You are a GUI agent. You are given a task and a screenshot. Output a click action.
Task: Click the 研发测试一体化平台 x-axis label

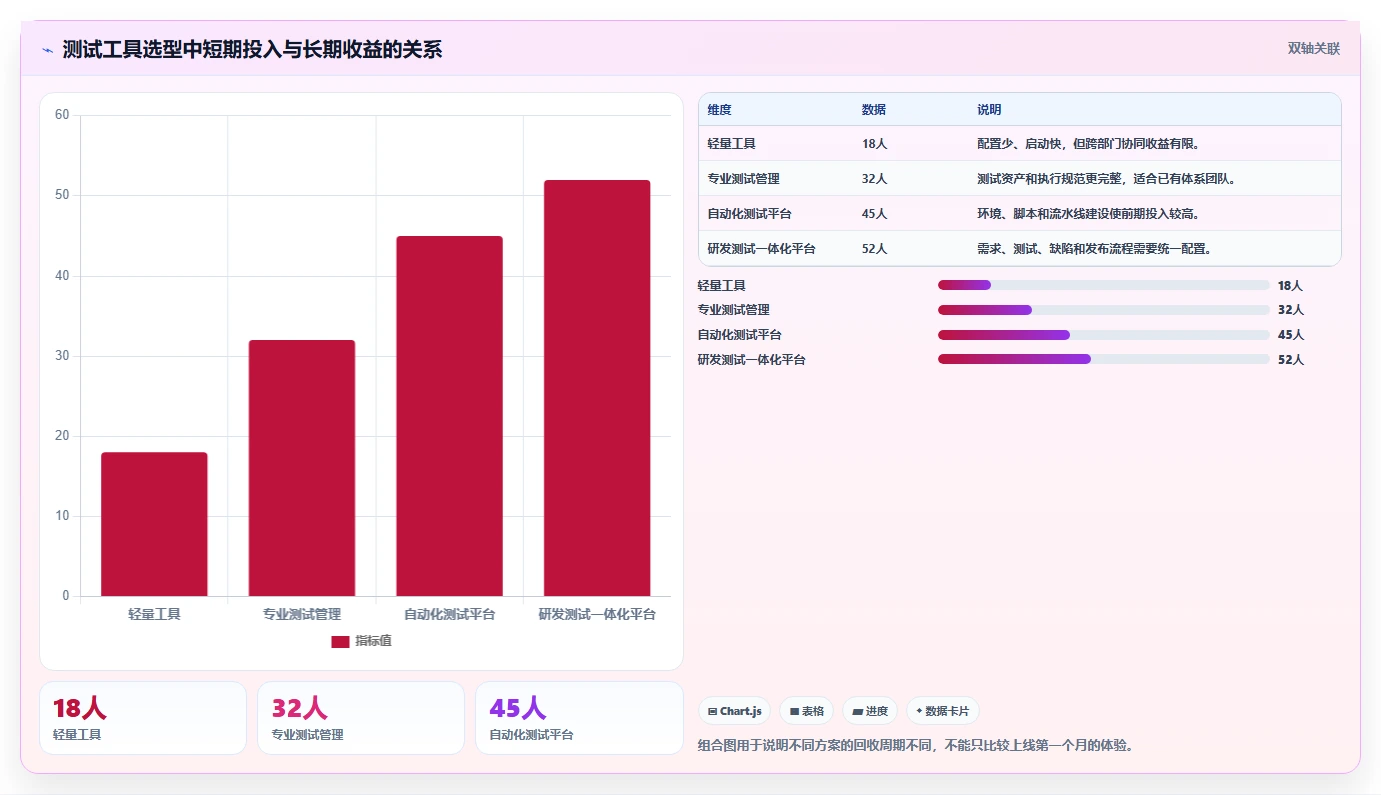597,614
